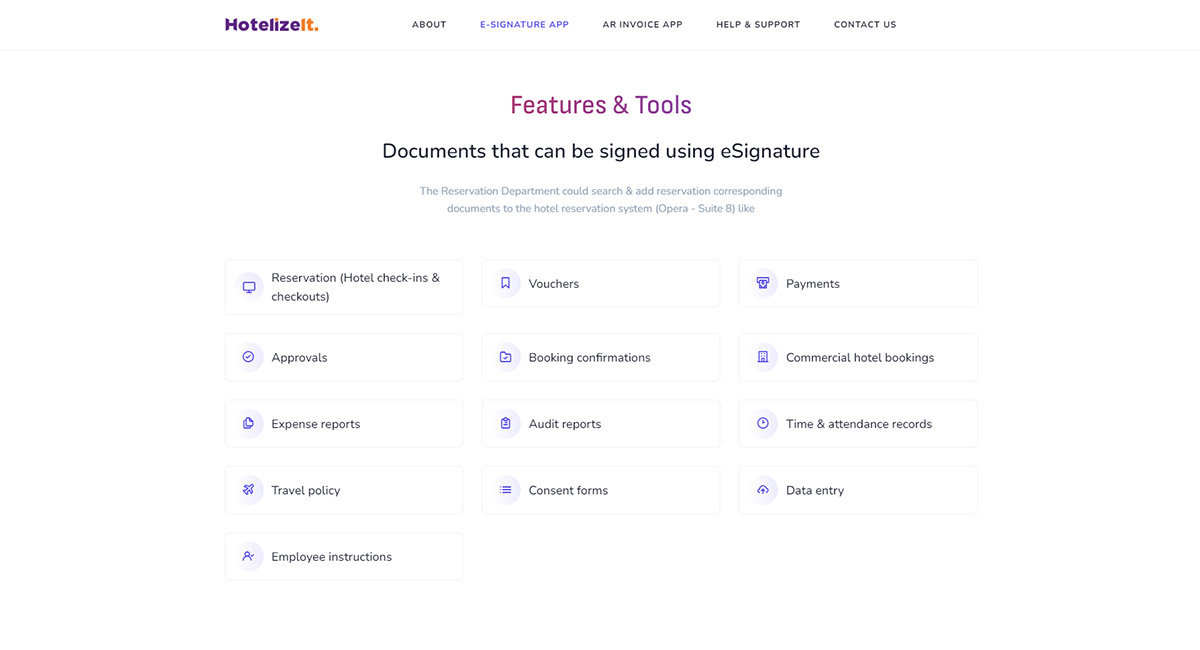
Task: Click the Expense reports icon
Action: click(249, 424)
